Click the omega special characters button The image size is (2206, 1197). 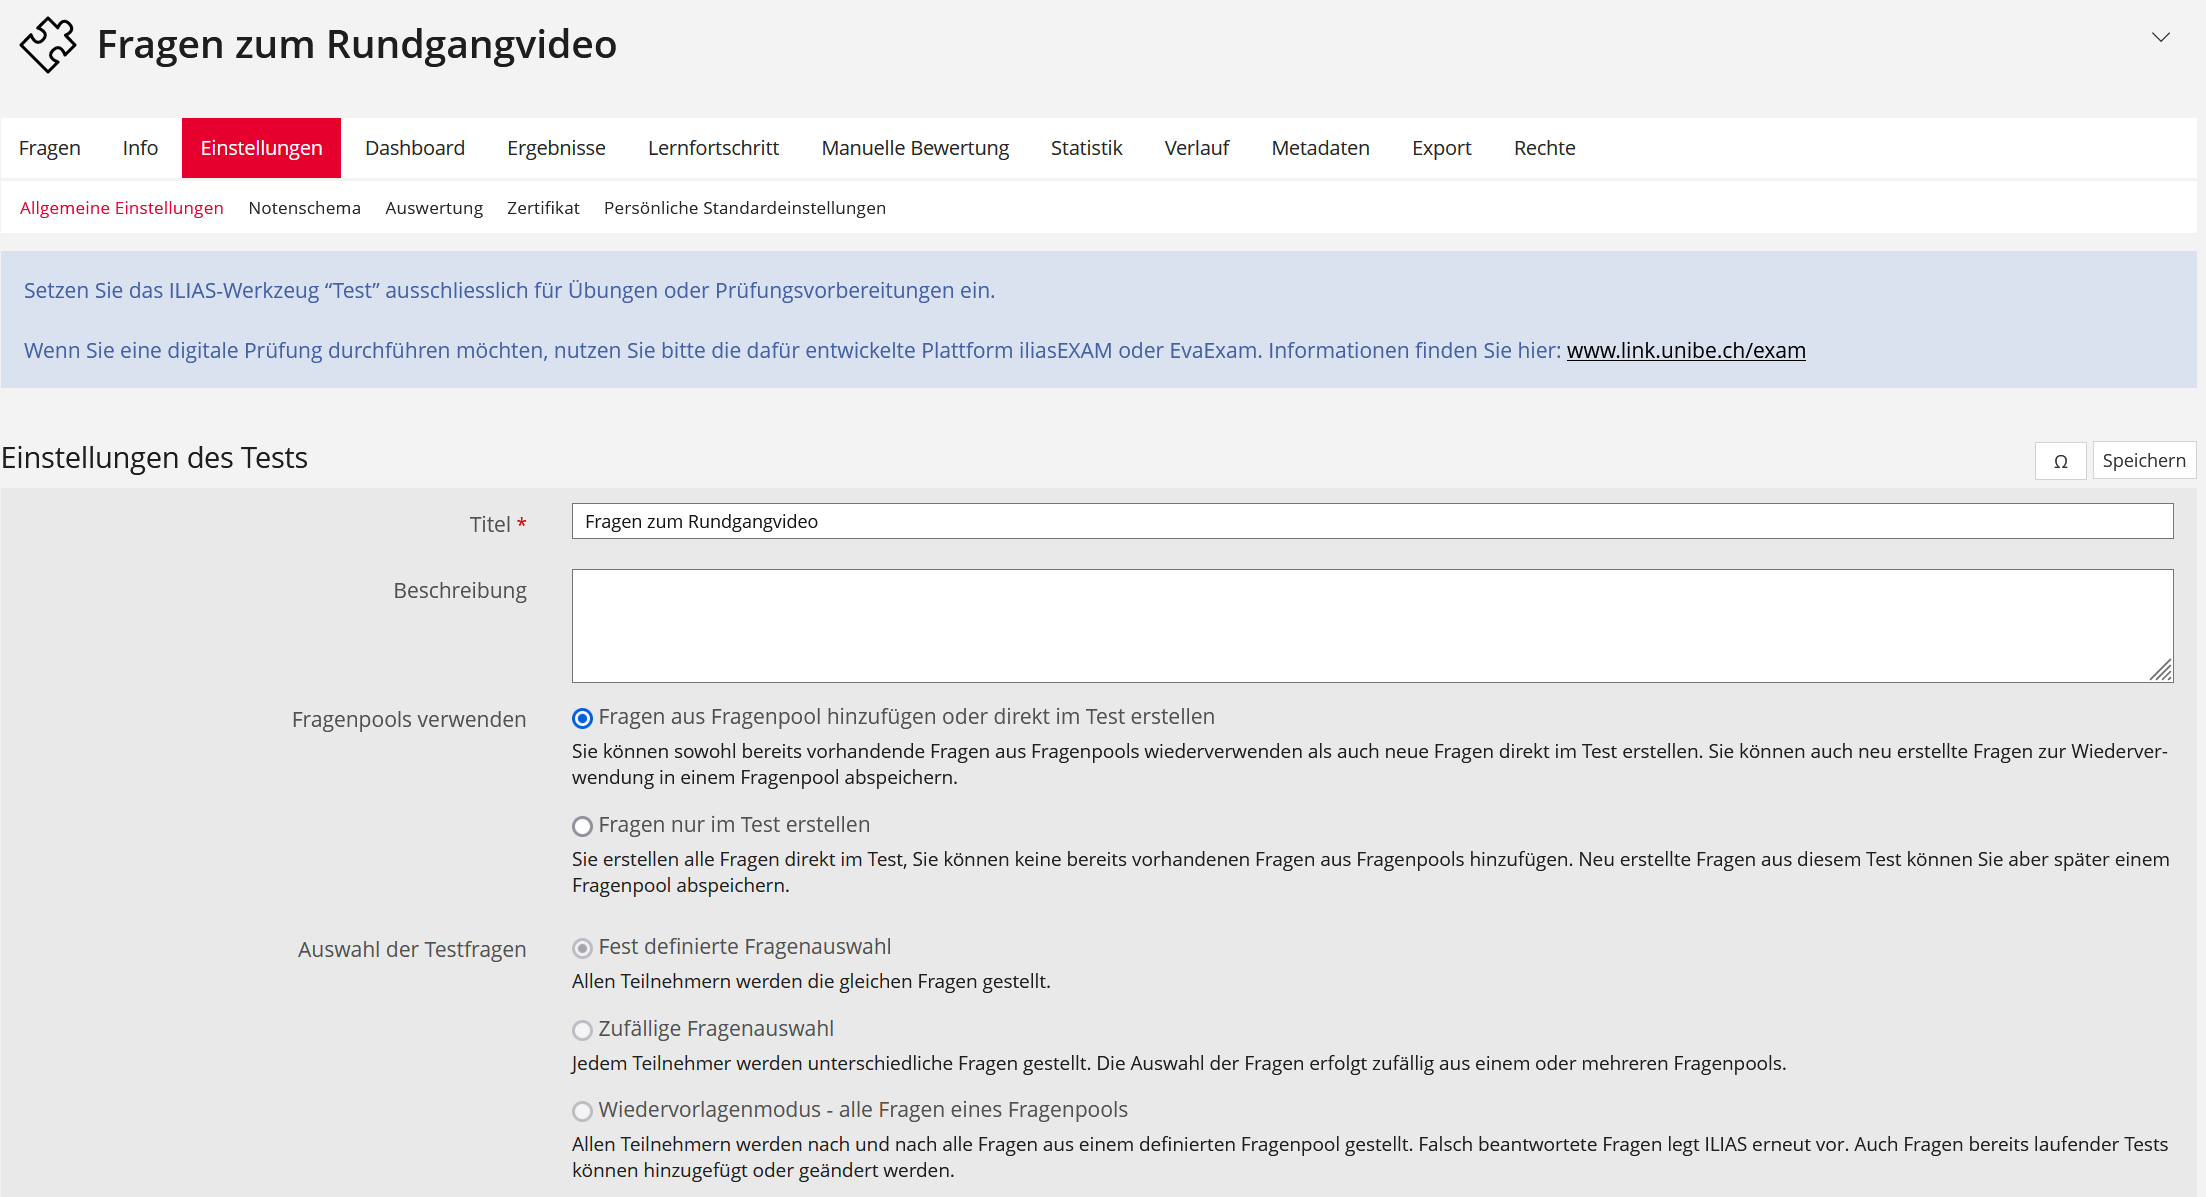coord(2060,461)
